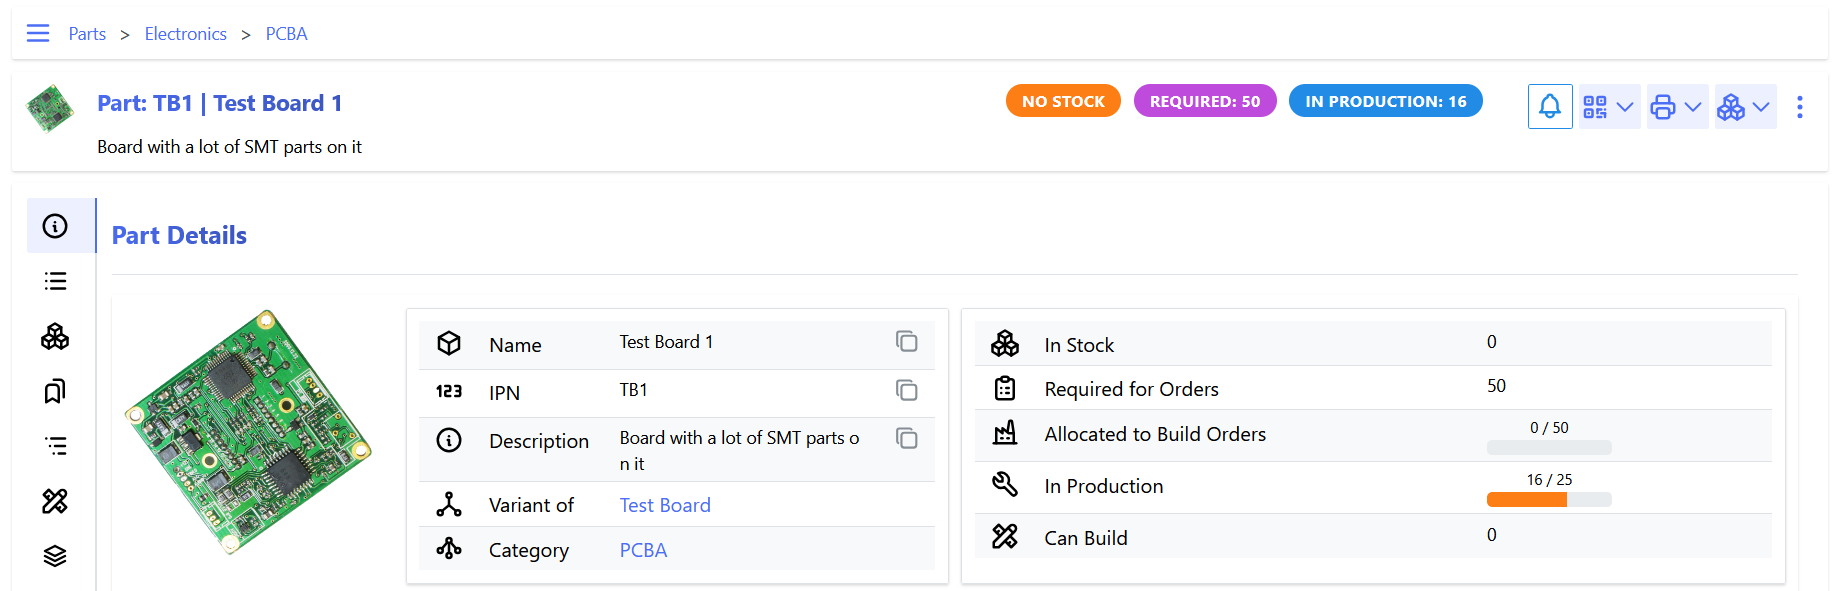Expand the stock actions dropdown
This screenshot has width=1833, height=591.
coord(1744,107)
